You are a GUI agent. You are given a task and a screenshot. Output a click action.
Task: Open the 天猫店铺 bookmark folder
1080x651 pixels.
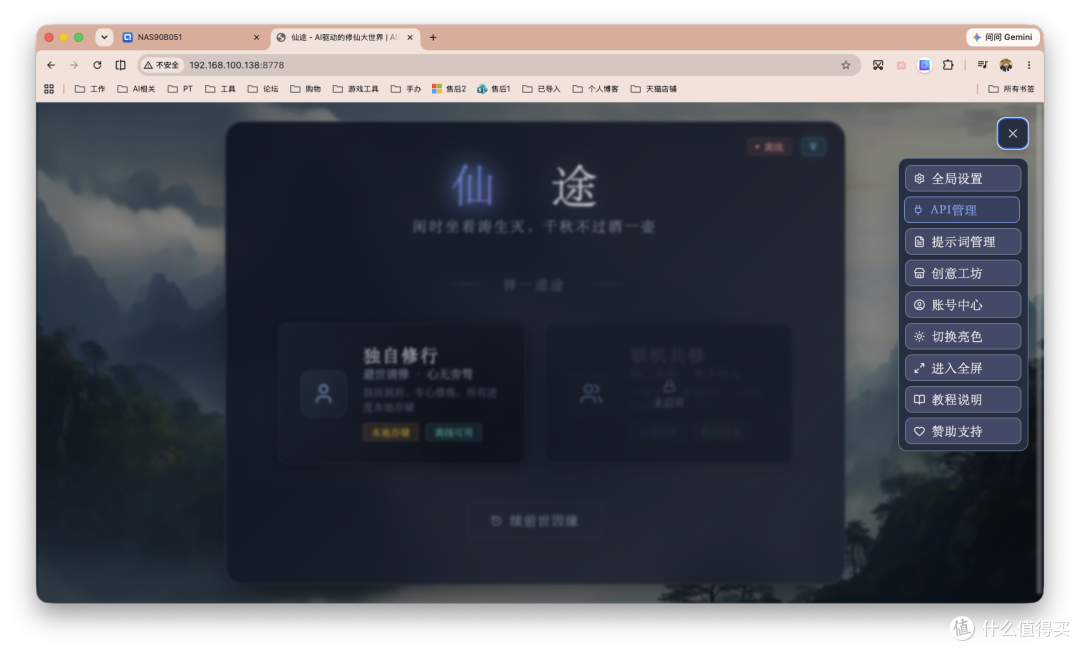pyautogui.click(x=654, y=89)
